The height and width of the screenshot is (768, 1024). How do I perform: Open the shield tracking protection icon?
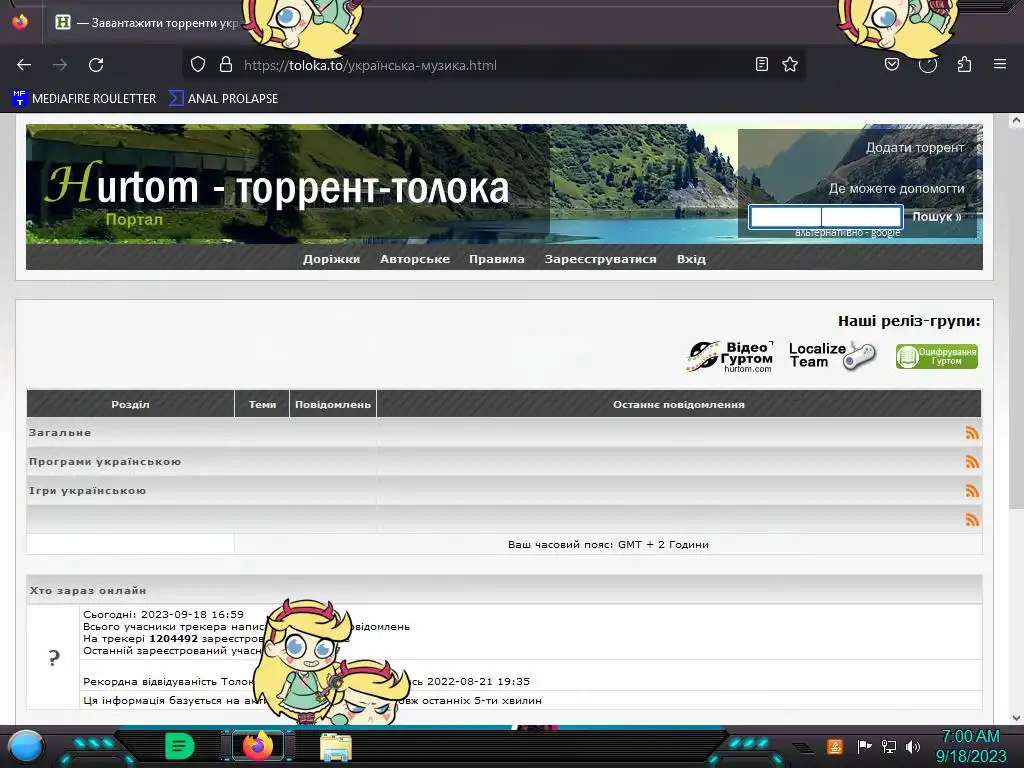198,65
